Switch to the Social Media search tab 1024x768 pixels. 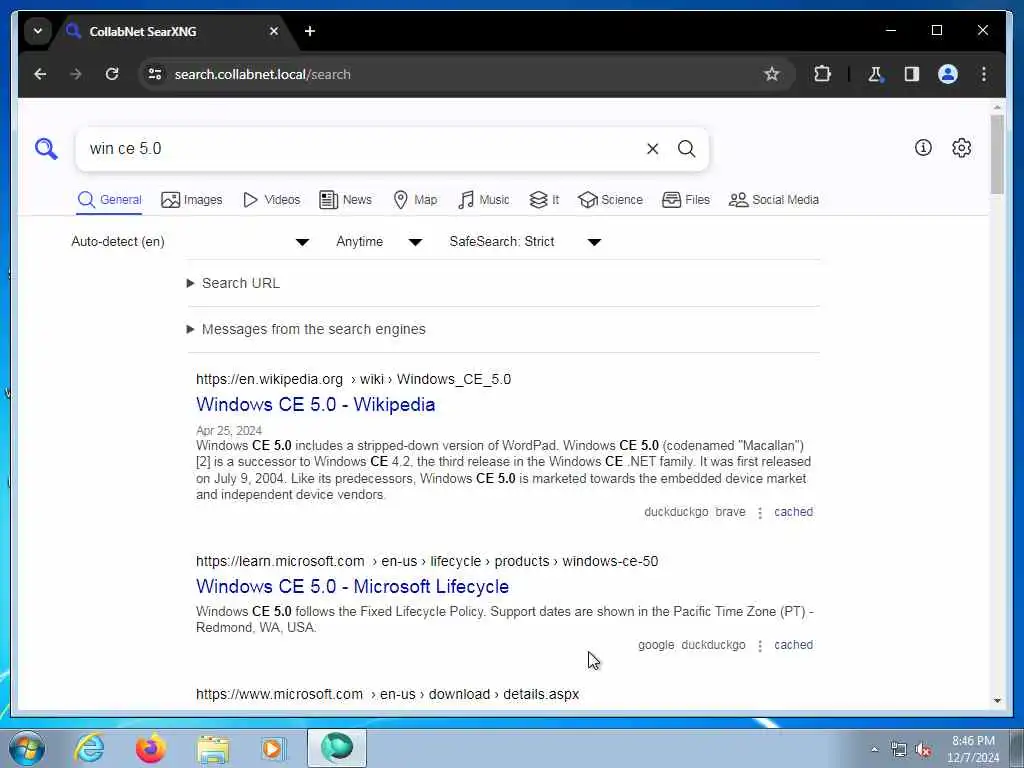tap(773, 200)
